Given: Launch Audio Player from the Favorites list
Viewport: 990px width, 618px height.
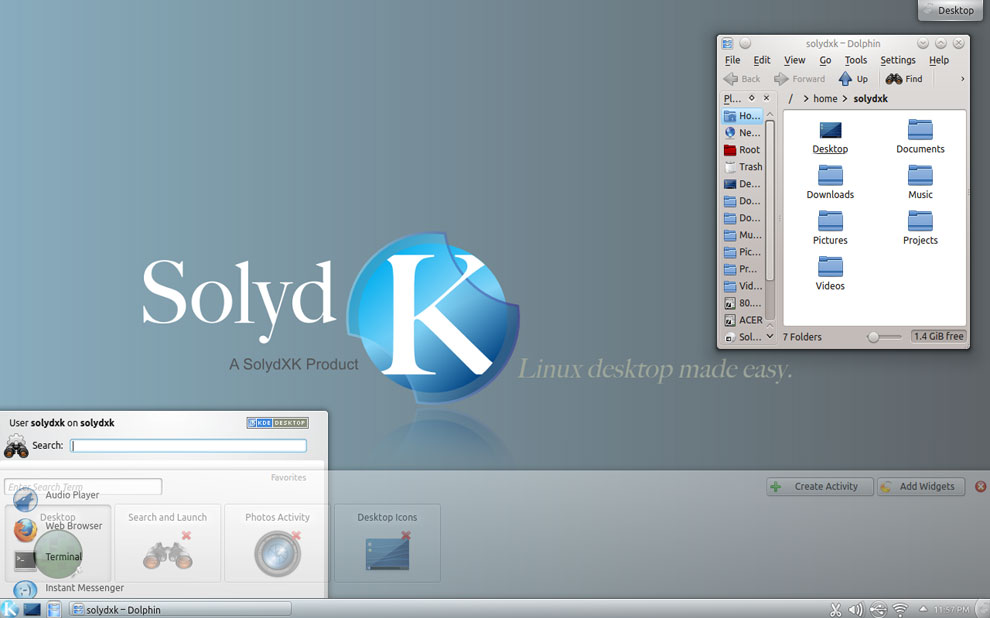Looking at the screenshot, I should 57,497.
